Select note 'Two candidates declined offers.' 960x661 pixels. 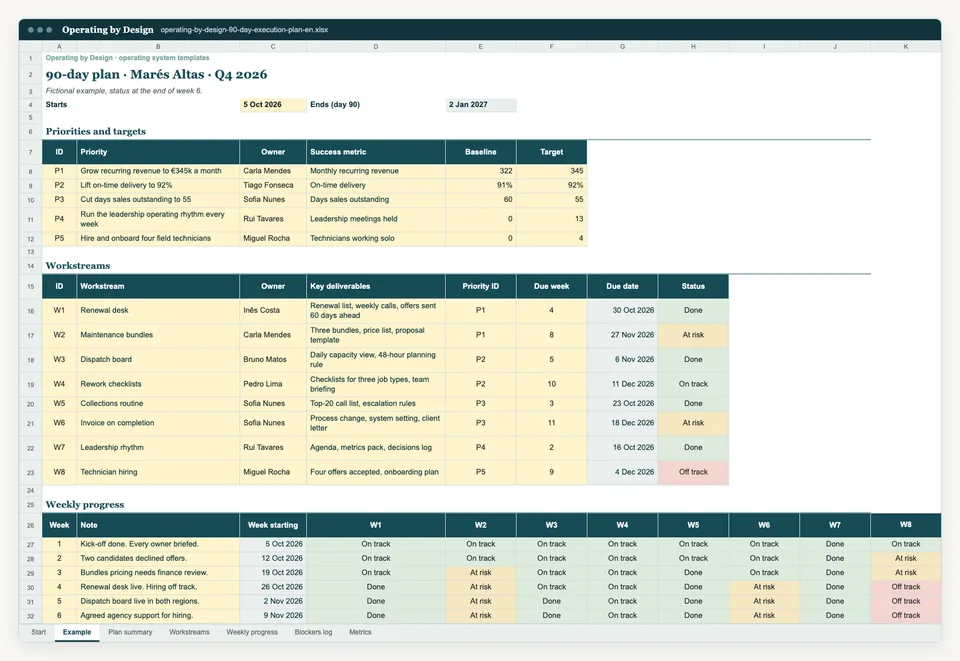click(158, 559)
